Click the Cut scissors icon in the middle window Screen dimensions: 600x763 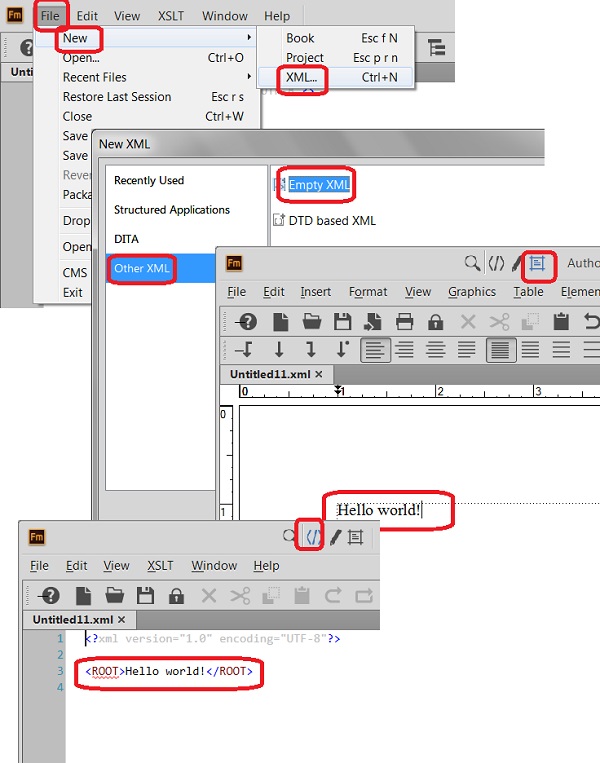pyautogui.click(x=499, y=322)
